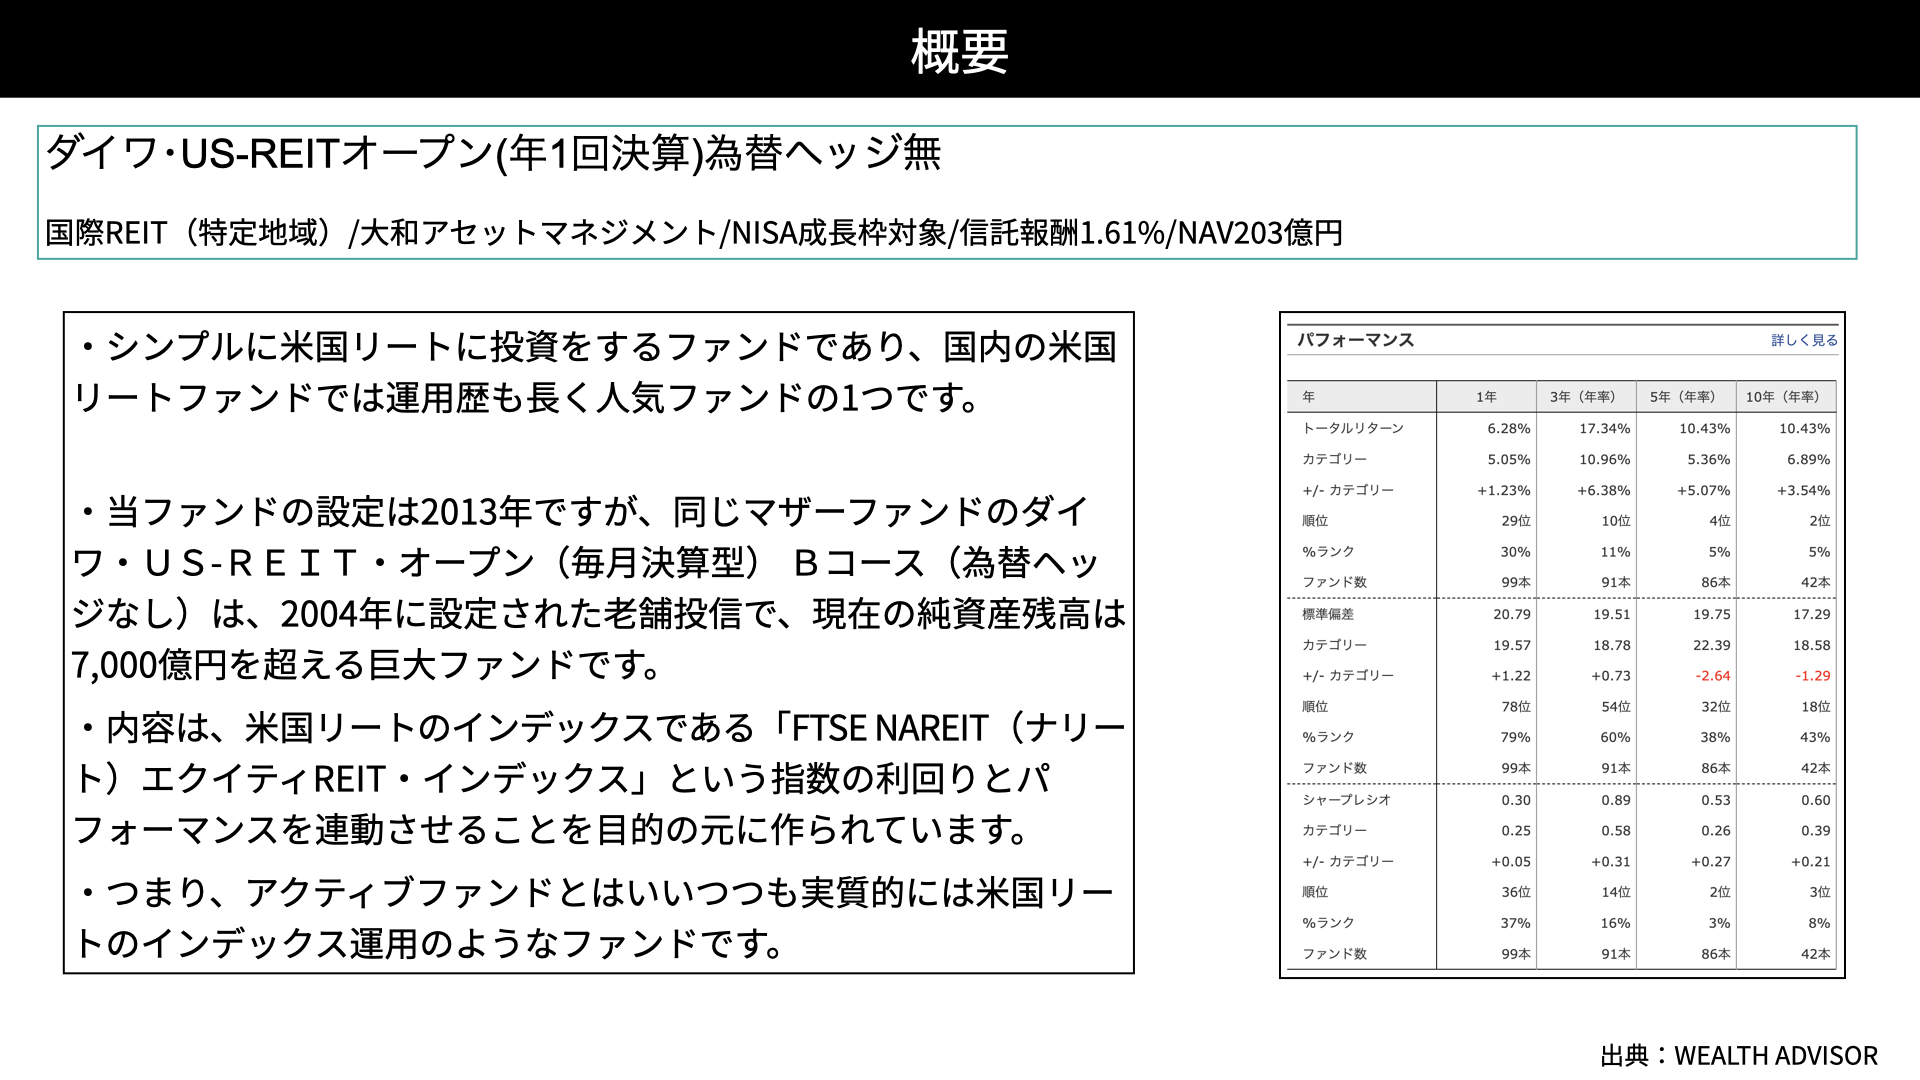The height and width of the screenshot is (1080, 1920).
Task: Click the 0.89 three-year Sharpe ratio value
Action: click(1616, 800)
